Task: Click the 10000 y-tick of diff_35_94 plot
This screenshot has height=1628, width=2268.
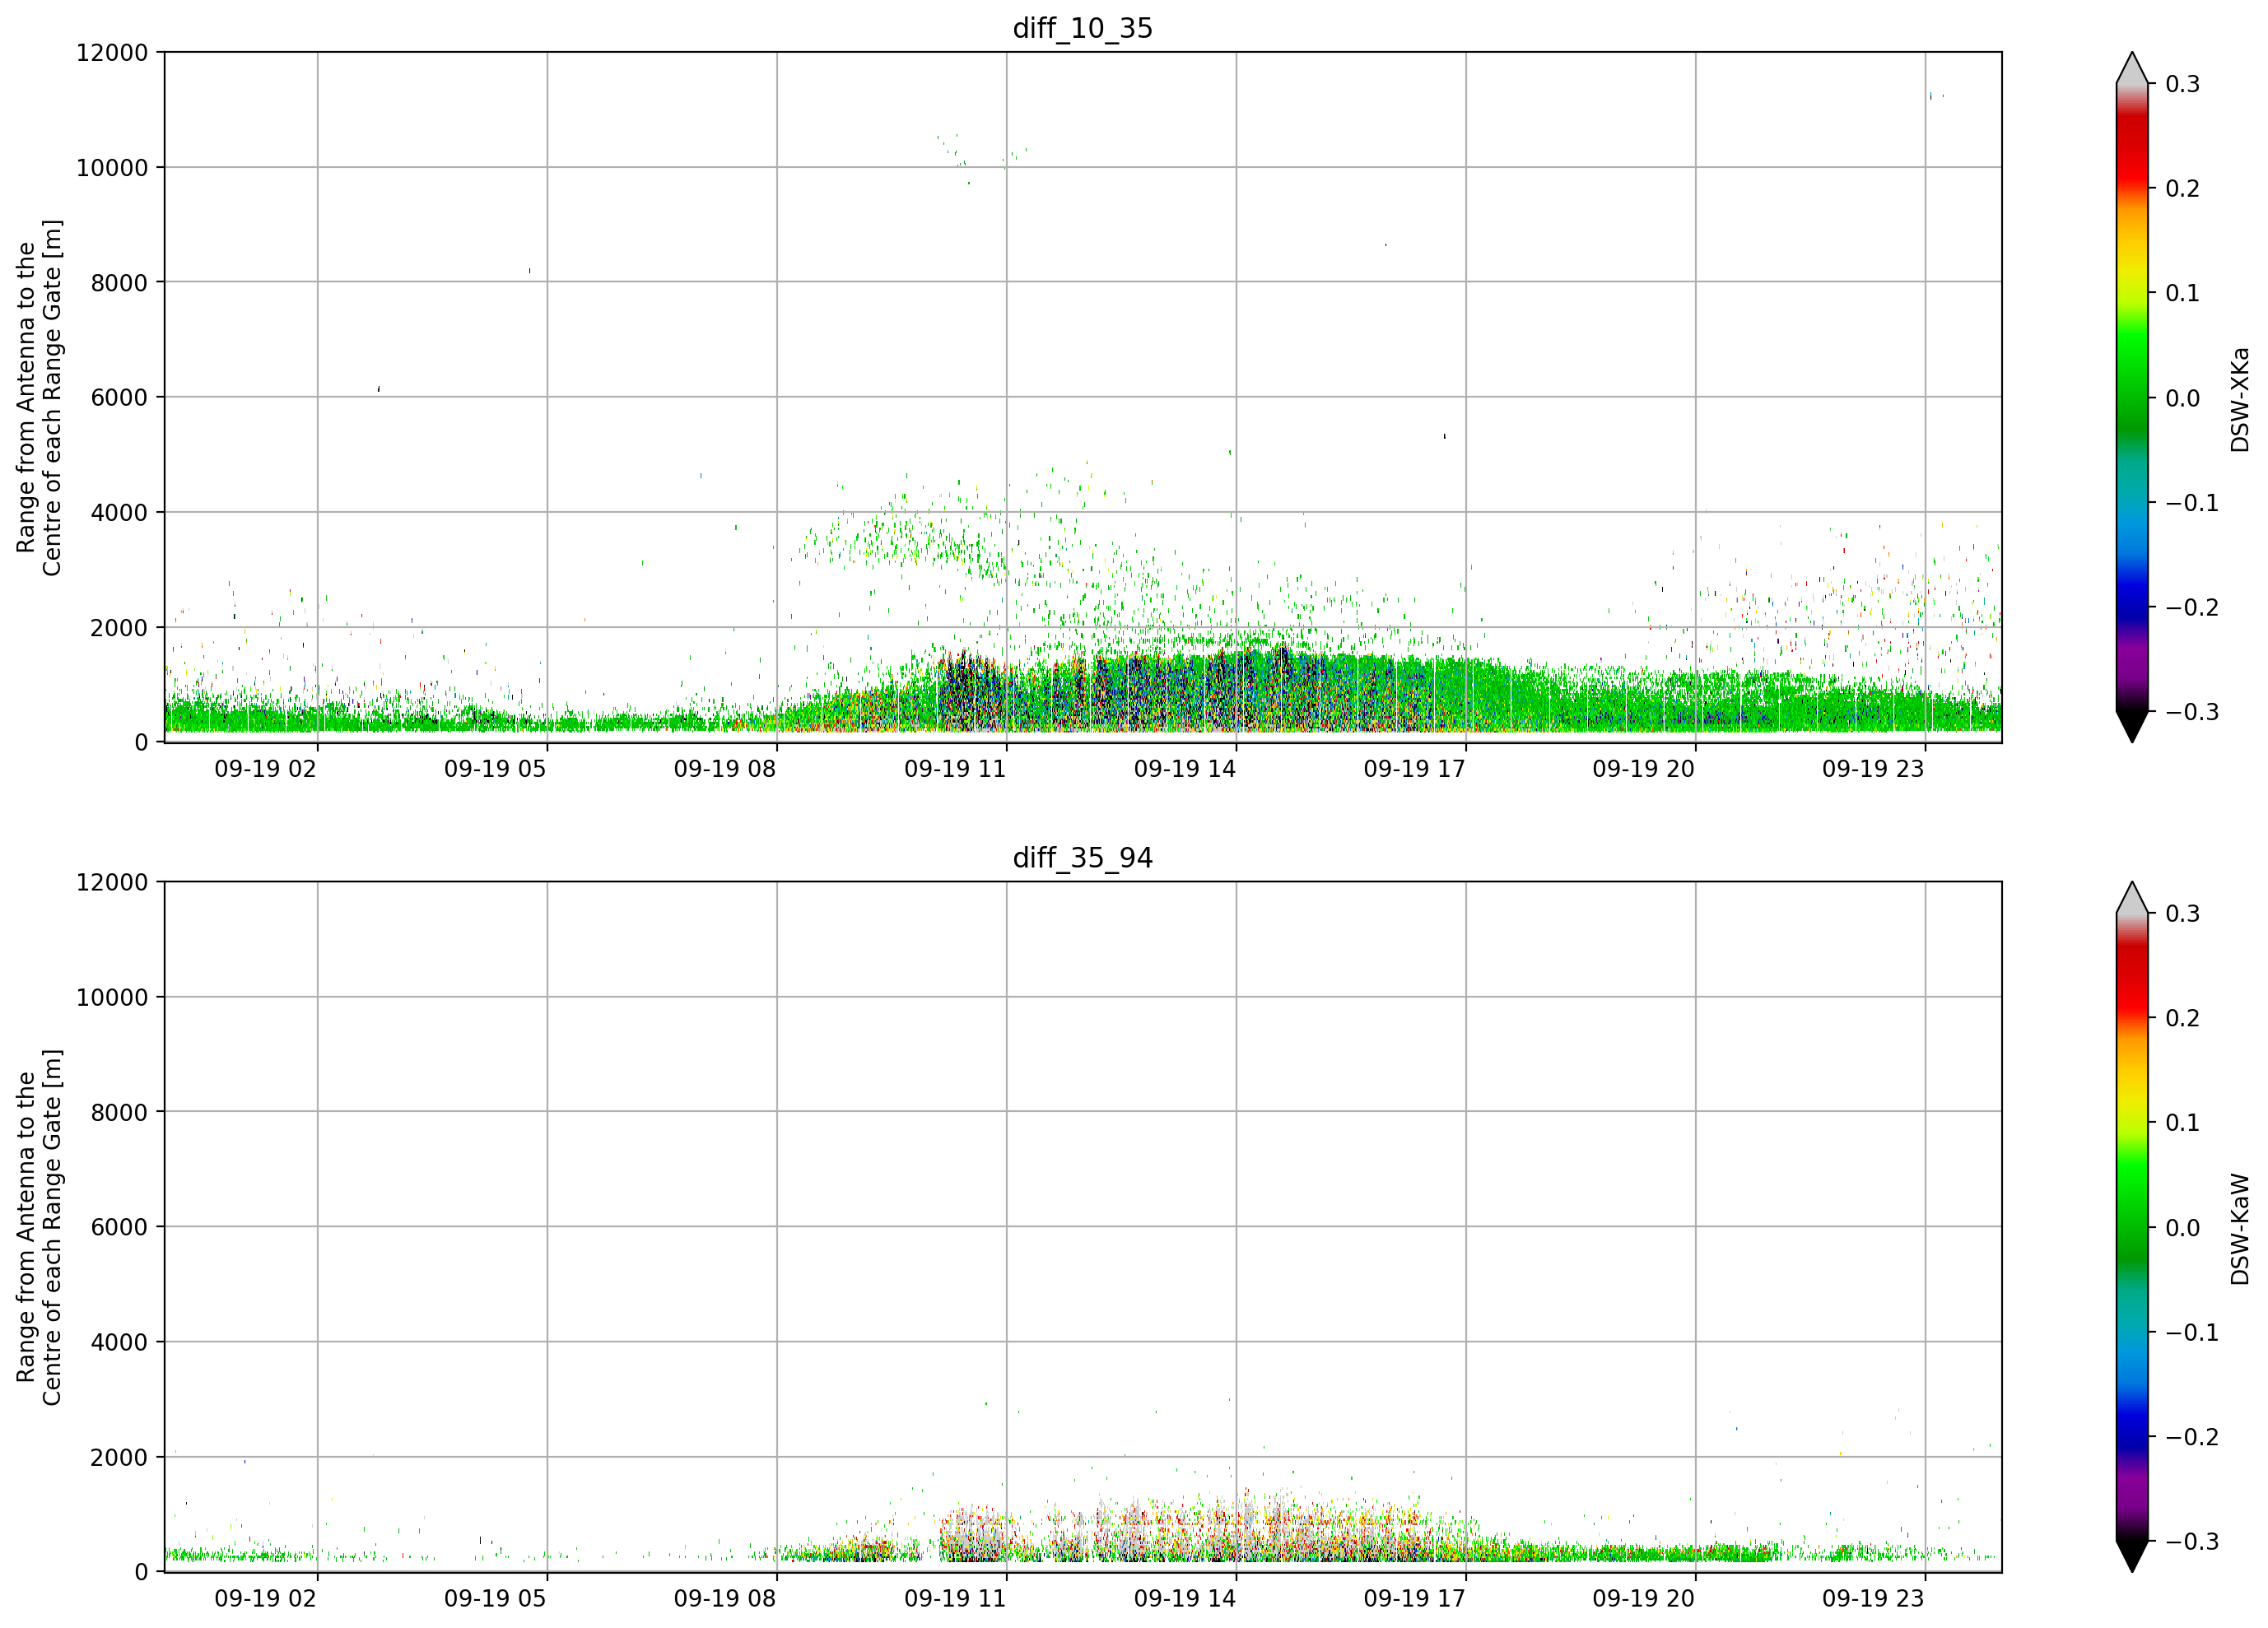Action: tap(112, 998)
